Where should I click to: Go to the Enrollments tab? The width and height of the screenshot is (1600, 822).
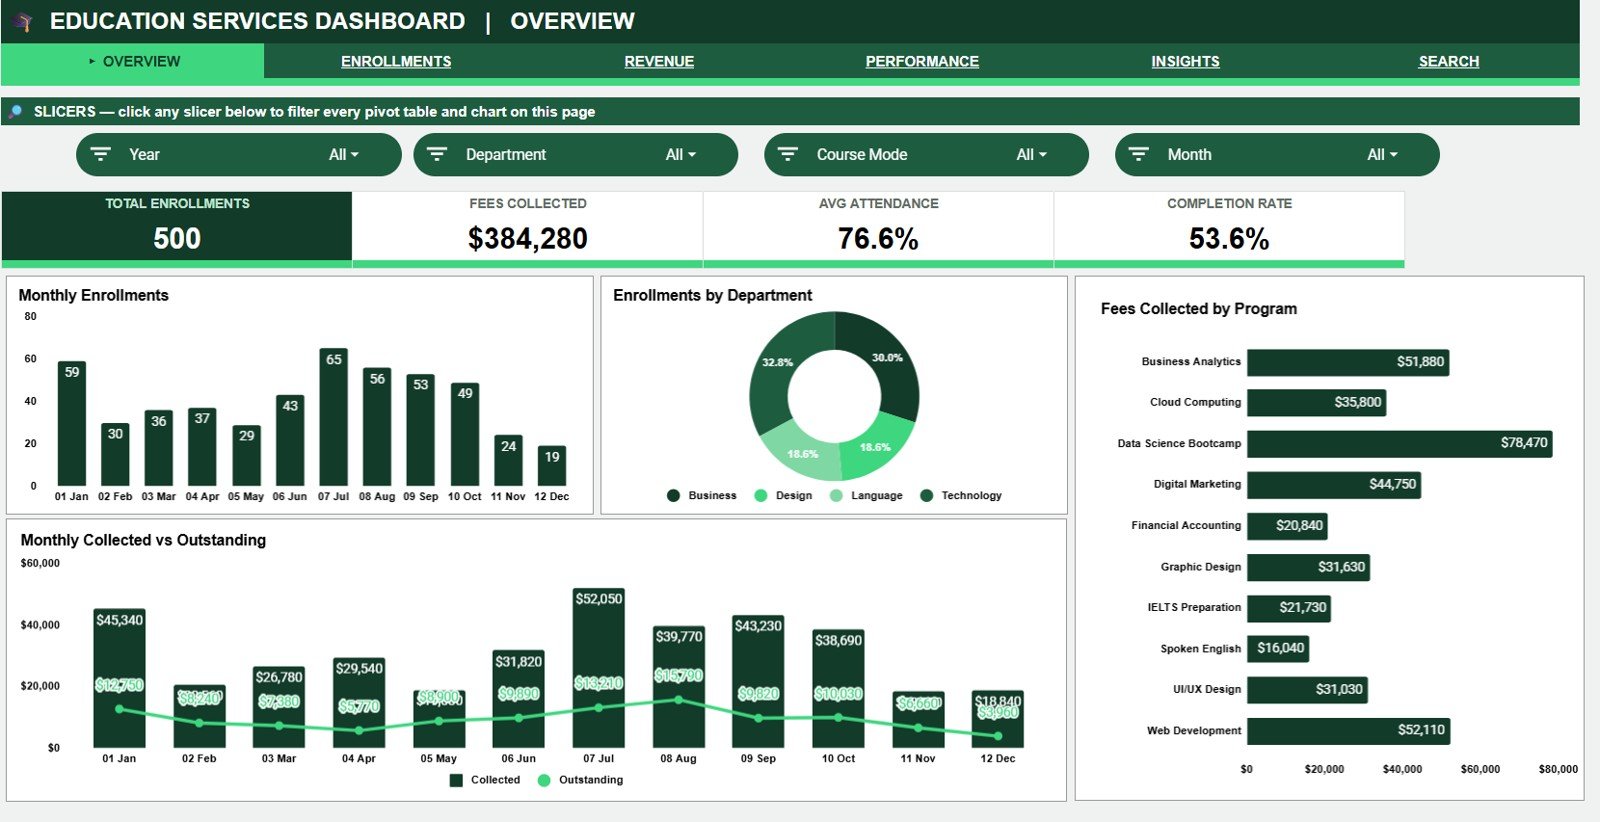point(396,61)
